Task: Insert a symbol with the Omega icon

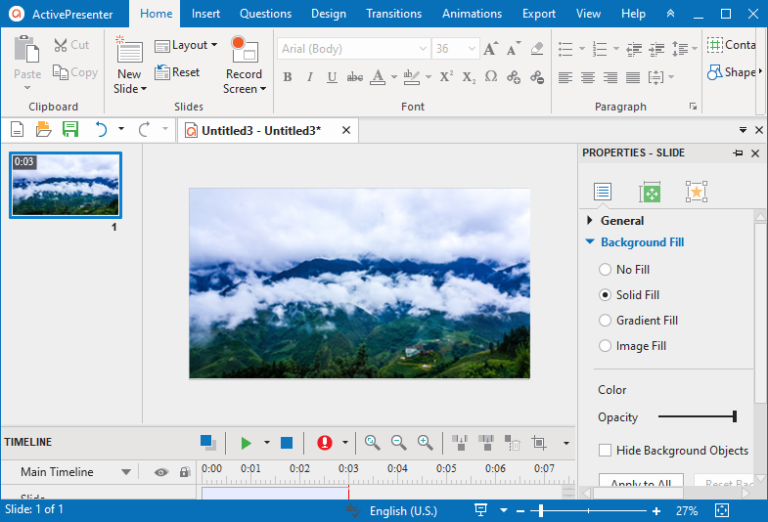Action: pyautogui.click(x=491, y=76)
